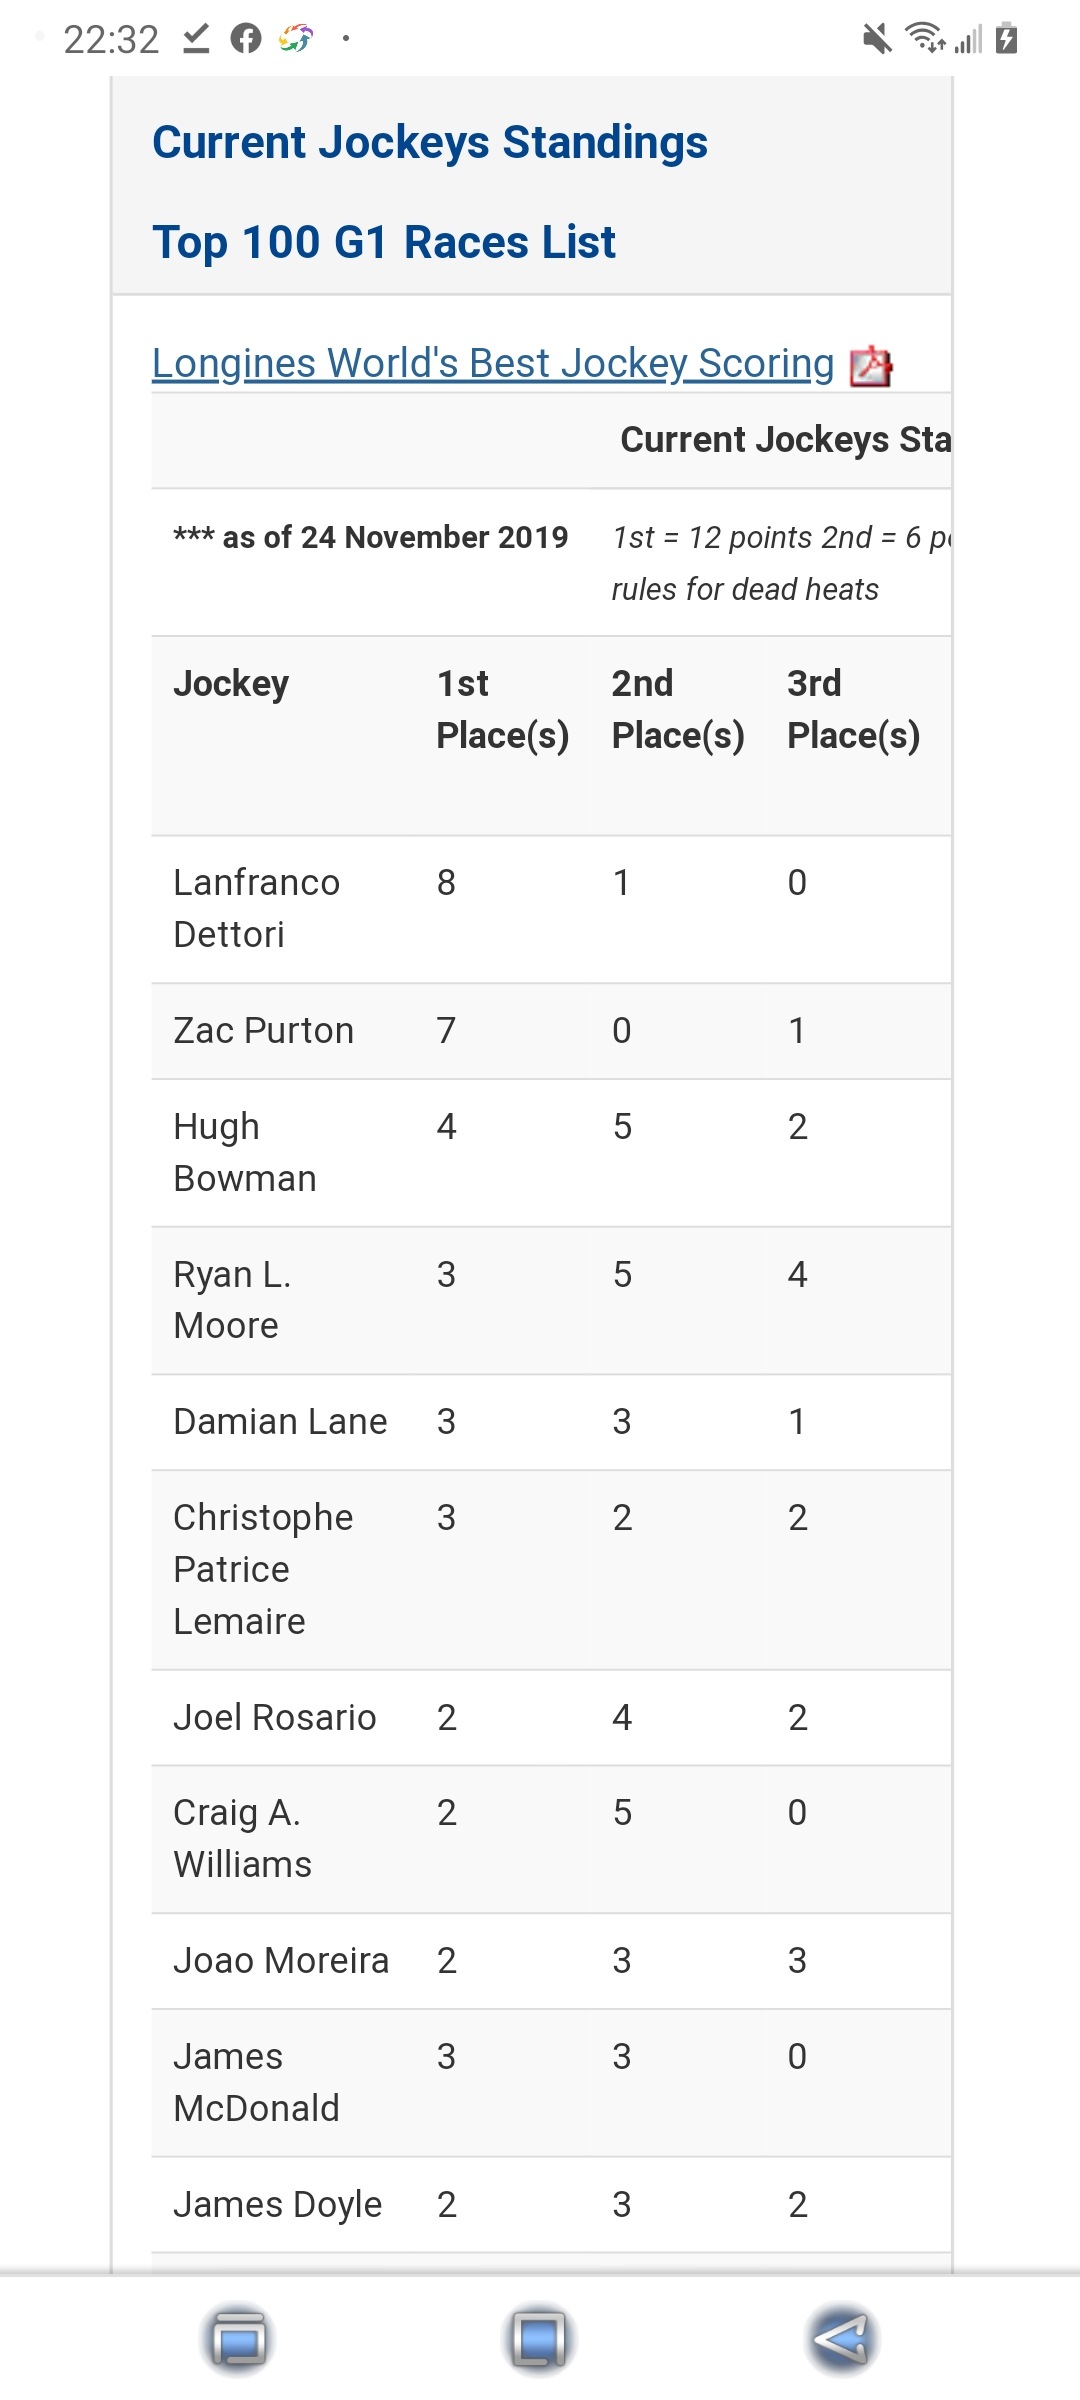This screenshot has height=2400, width=1080.
Task: Tap the colorful swirl notification icon
Action: click(296, 39)
